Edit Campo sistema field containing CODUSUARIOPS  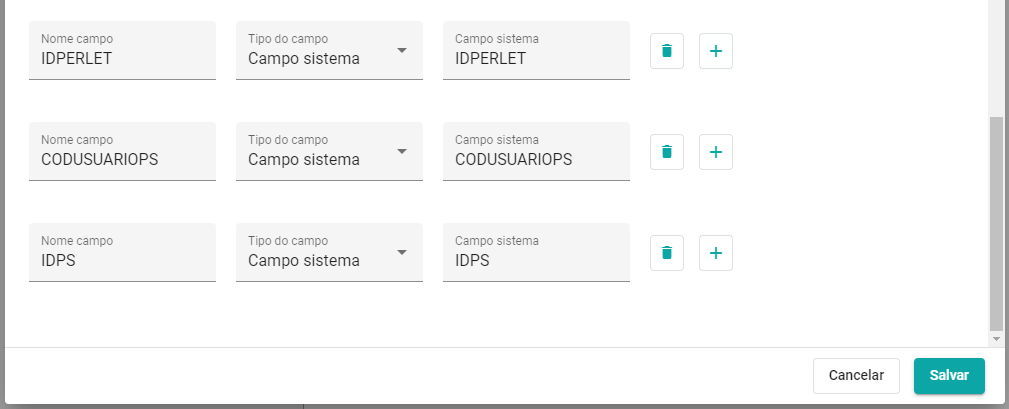536,151
